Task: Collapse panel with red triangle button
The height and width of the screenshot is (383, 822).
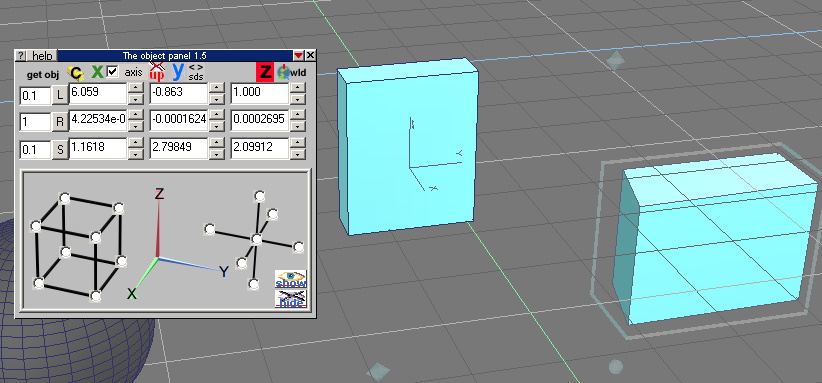Action: pyautogui.click(x=298, y=55)
